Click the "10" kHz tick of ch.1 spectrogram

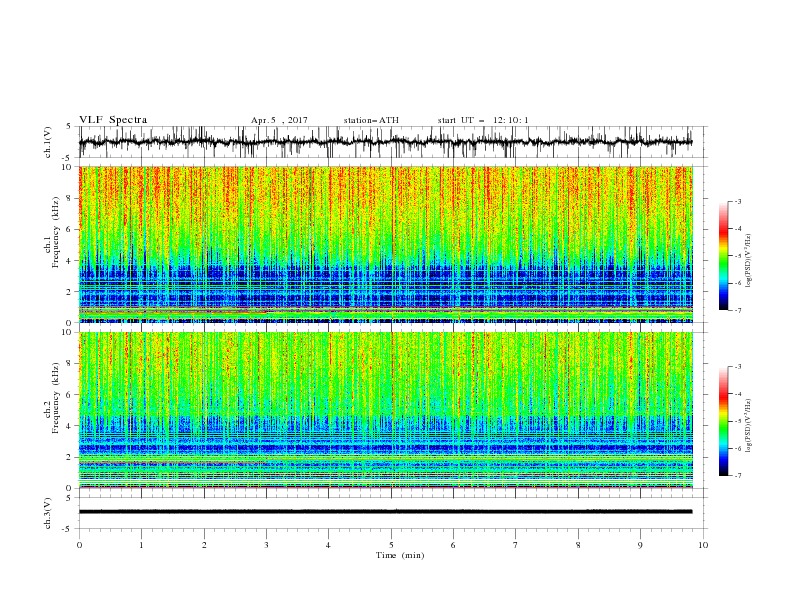pos(68,167)
